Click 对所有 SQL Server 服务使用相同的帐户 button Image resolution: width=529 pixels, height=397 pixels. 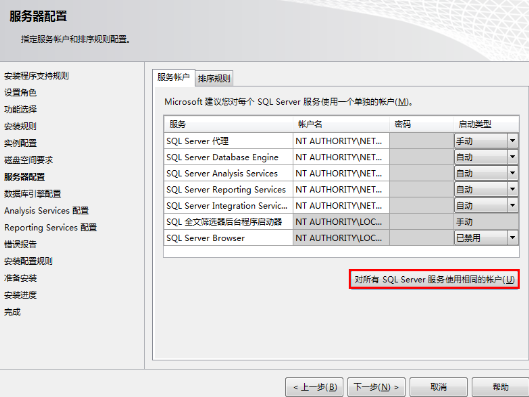tap(434, 279)
